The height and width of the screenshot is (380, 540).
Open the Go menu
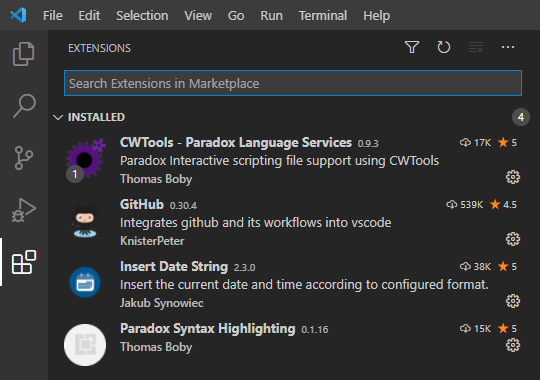[236, 16]
